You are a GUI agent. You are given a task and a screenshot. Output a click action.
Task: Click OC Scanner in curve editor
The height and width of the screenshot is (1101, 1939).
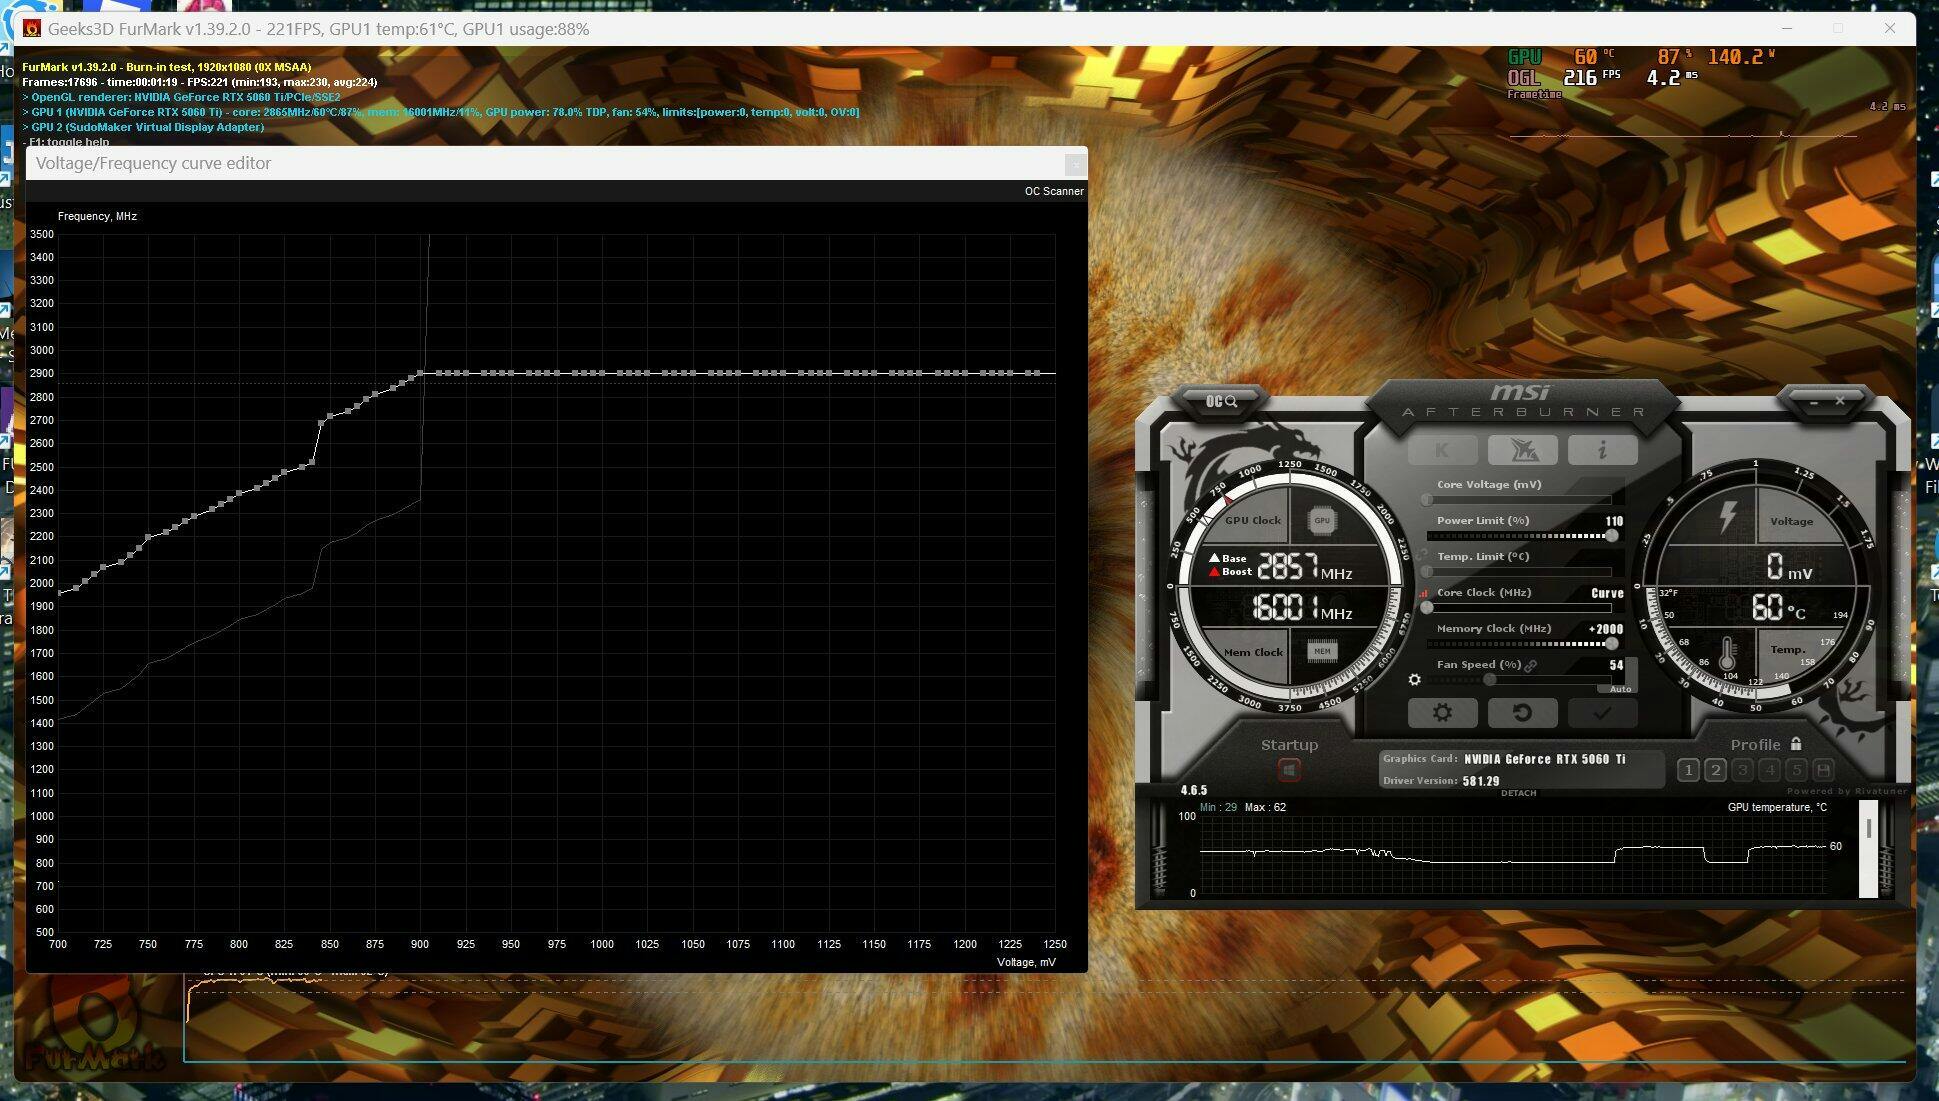coord(1053,191)
